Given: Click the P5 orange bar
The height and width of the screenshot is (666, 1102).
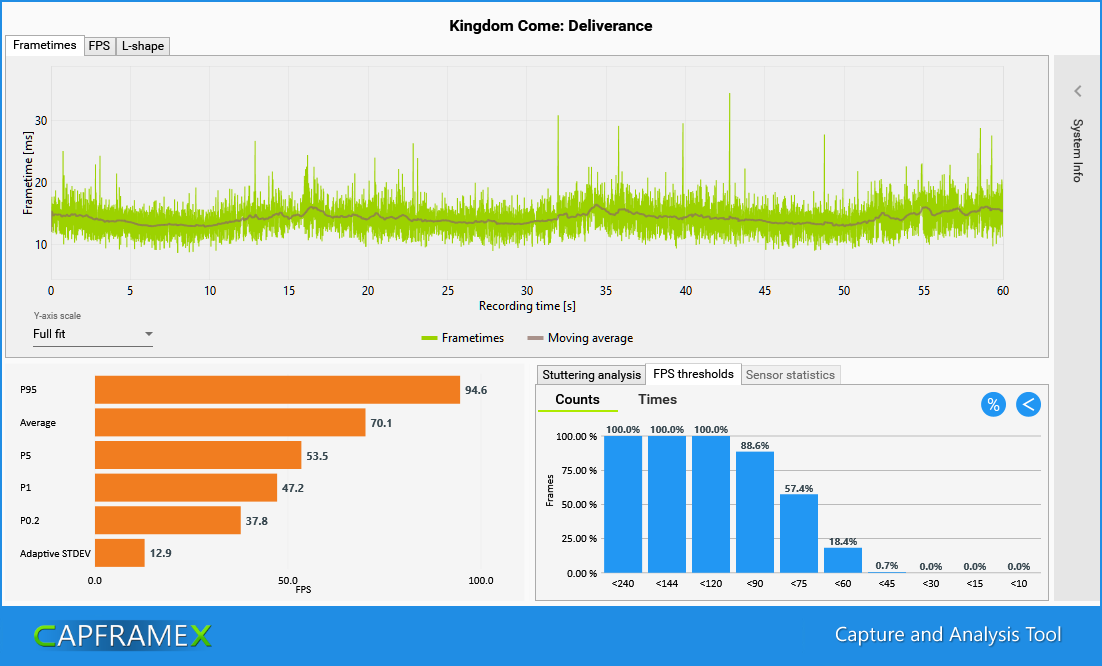Looking at the screenshot, I should click(198, 455).
